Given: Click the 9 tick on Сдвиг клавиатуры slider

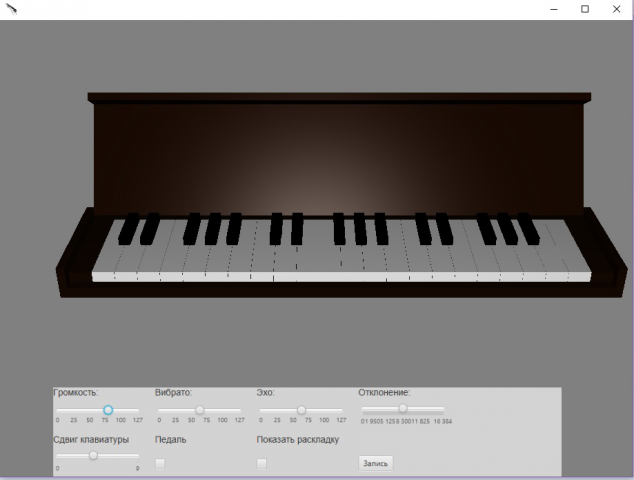Looking at the screenshot, I should 137,469.
